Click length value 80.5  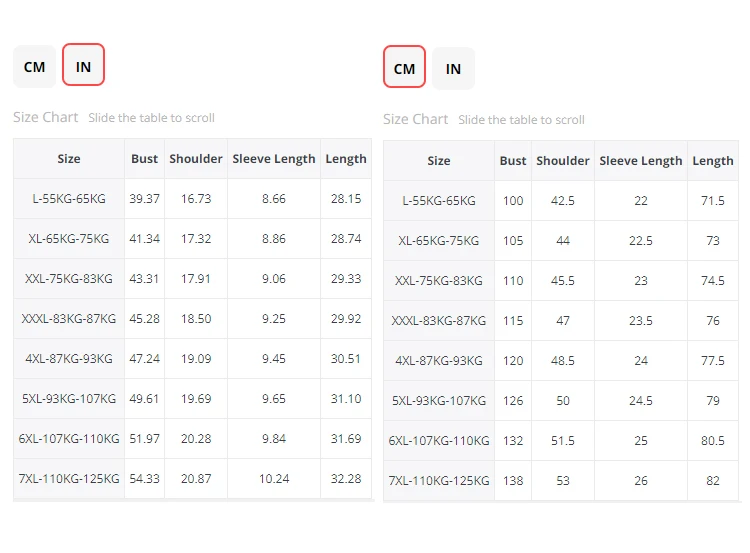[x=713, y=441]
